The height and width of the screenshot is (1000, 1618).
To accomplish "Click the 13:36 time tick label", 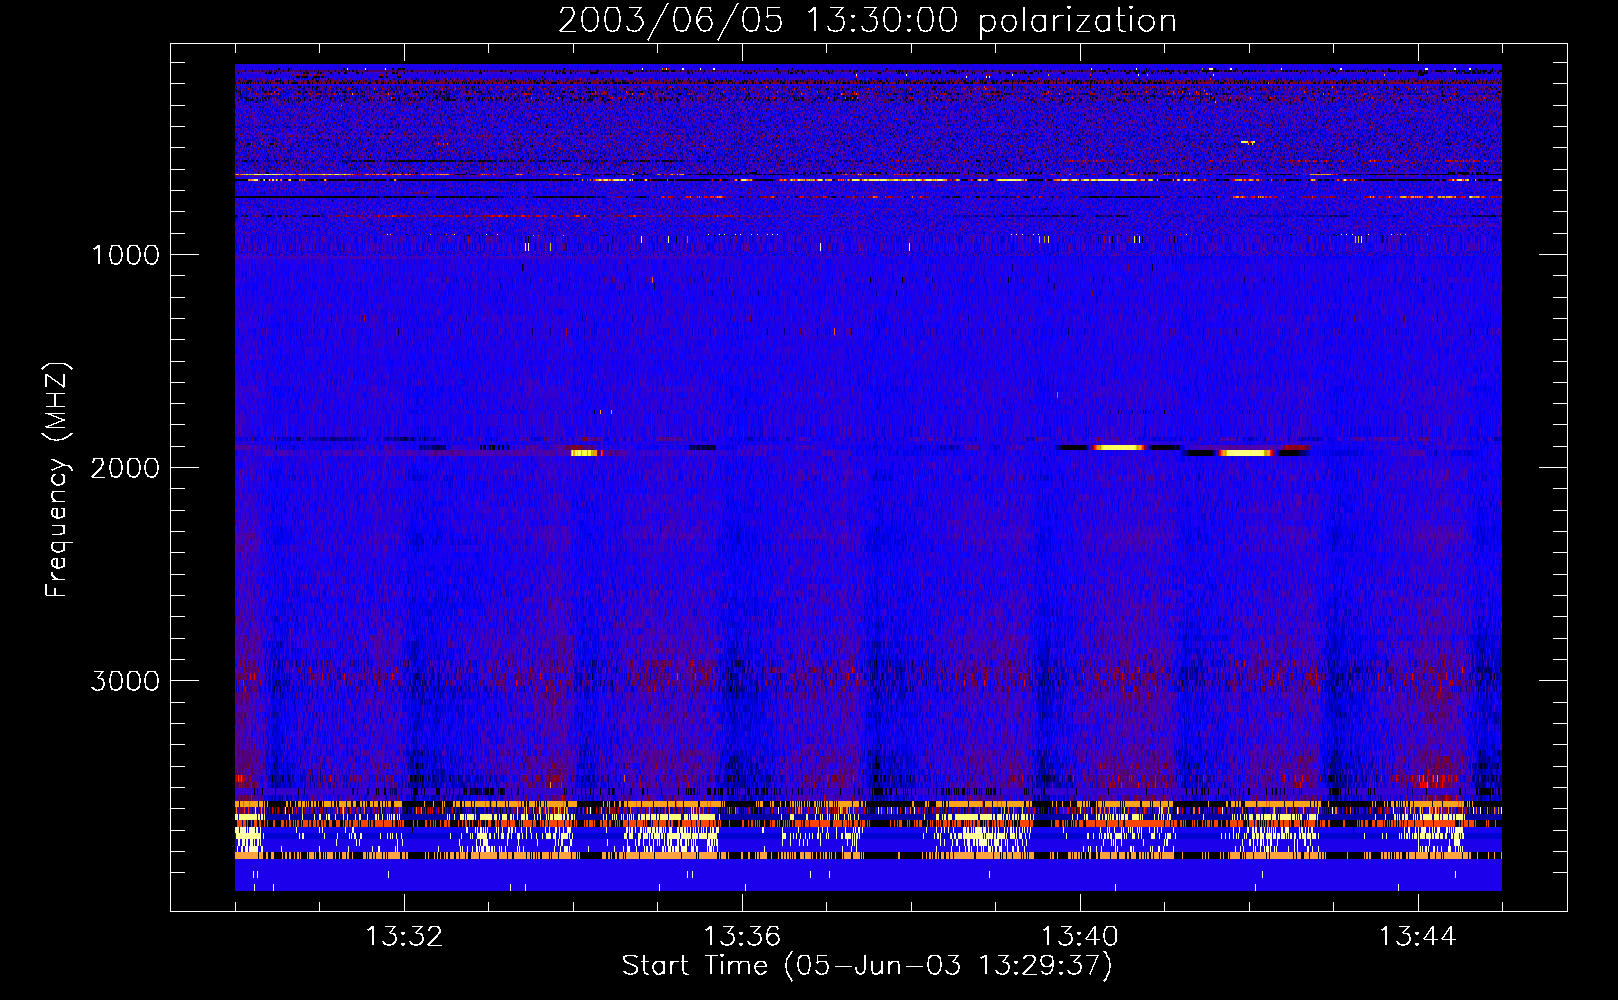I will (x=742, y=937).
